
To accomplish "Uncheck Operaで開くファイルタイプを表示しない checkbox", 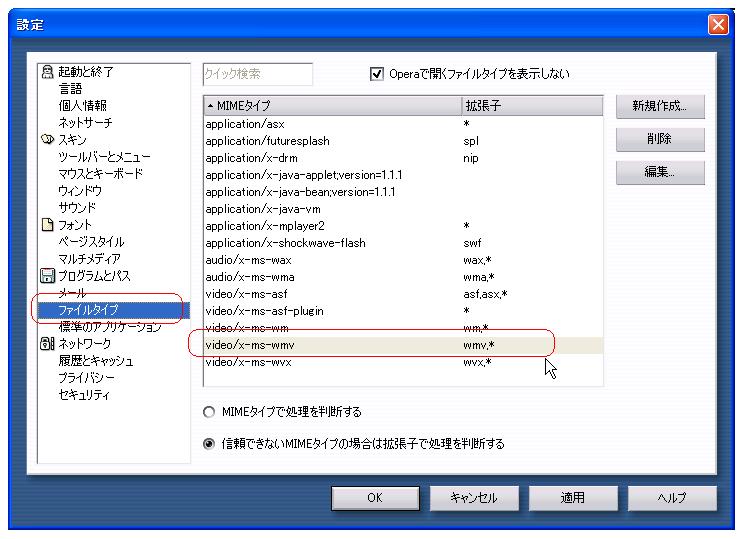I will click(377, 74).
